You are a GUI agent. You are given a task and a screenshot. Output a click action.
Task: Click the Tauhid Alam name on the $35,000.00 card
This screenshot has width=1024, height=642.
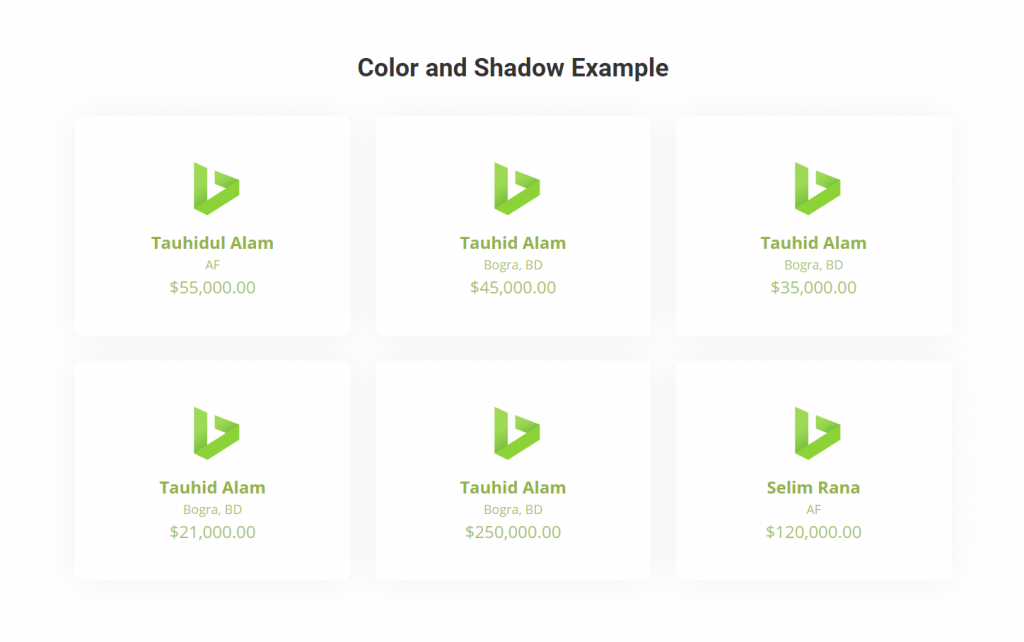(x=813, y=242)
